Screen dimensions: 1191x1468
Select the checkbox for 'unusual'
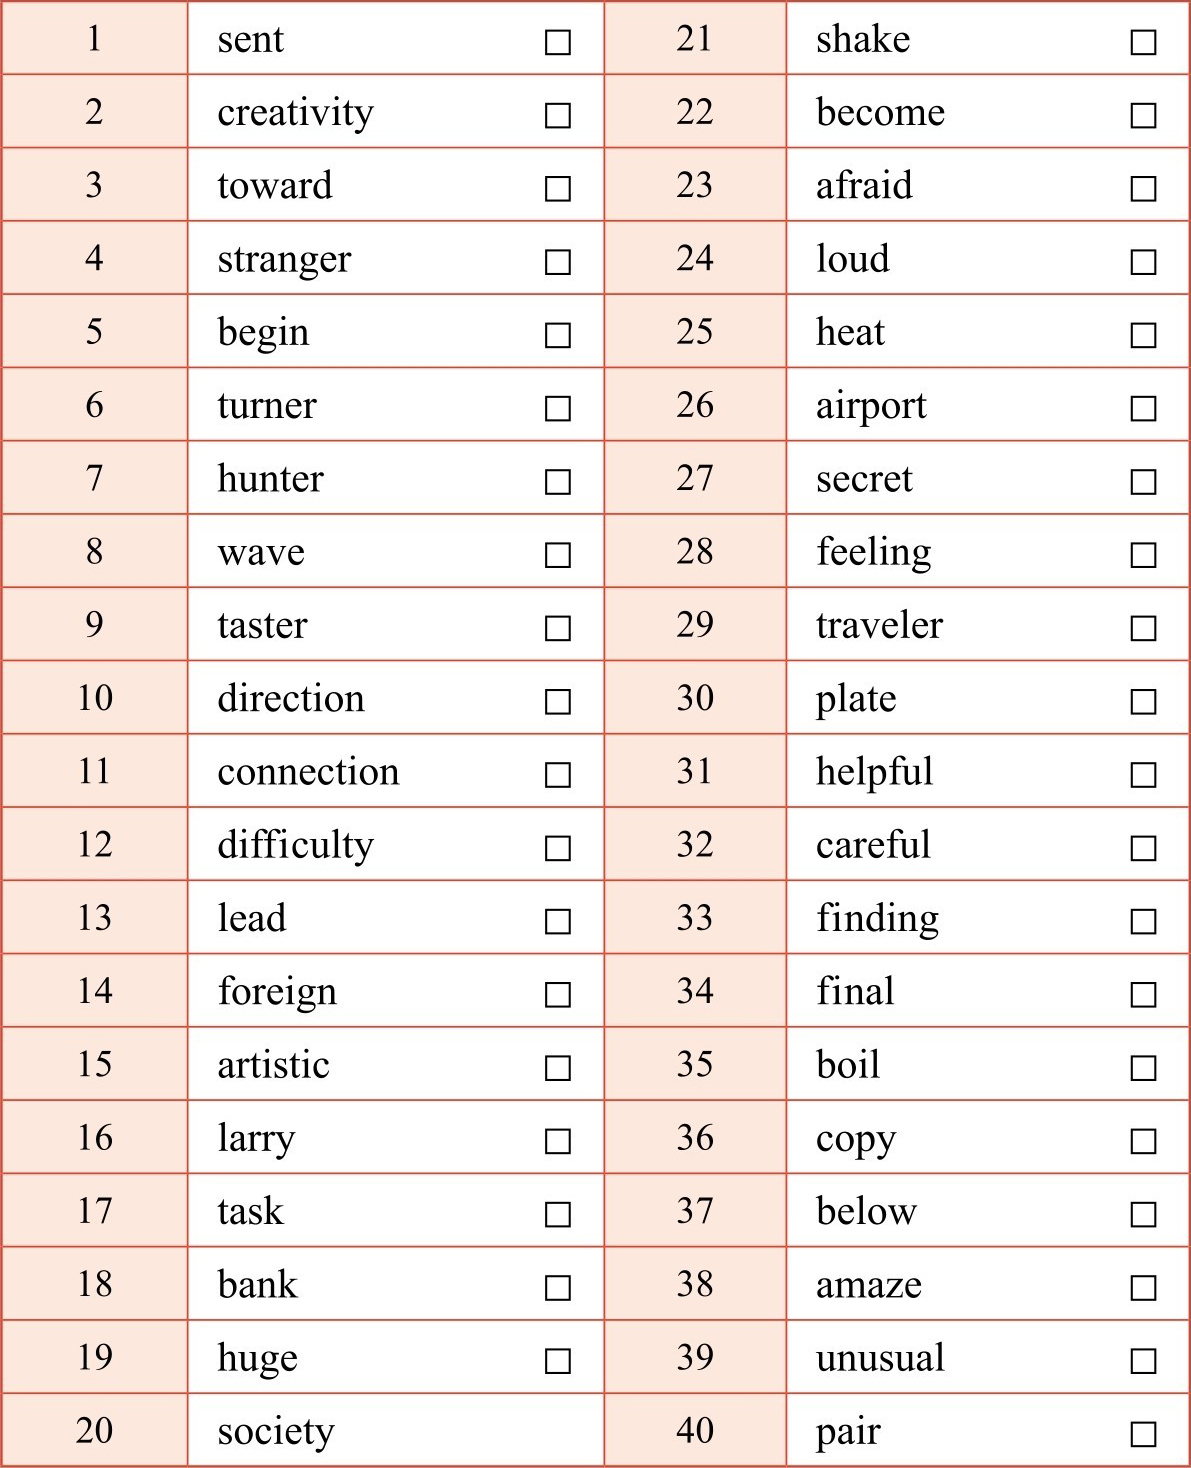tap(1143, 1361)
